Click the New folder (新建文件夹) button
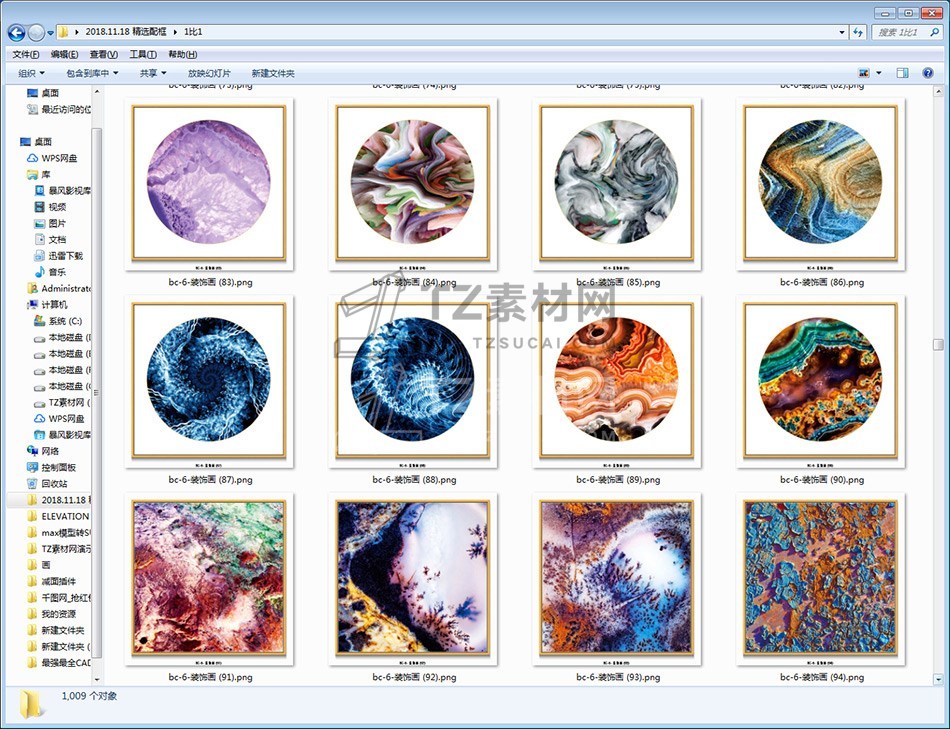 (273, 73)
